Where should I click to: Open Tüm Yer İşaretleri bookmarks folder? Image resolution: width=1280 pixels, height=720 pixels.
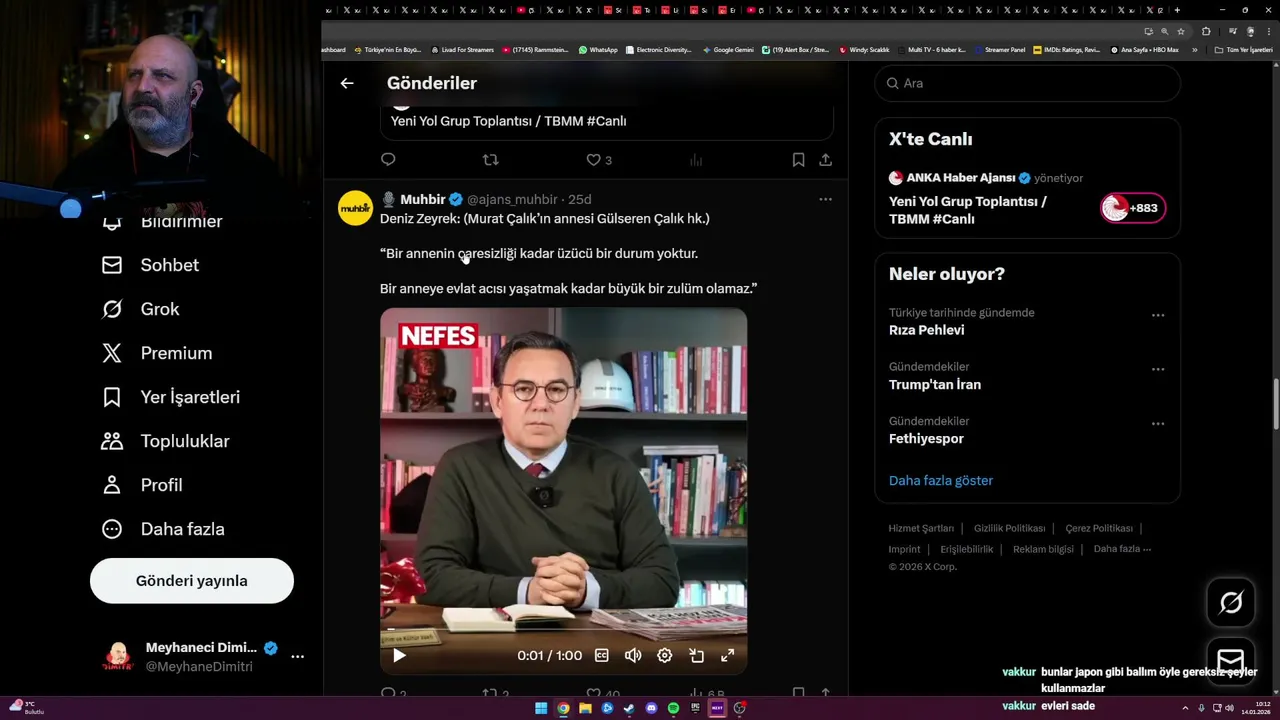coord(1242,49)
